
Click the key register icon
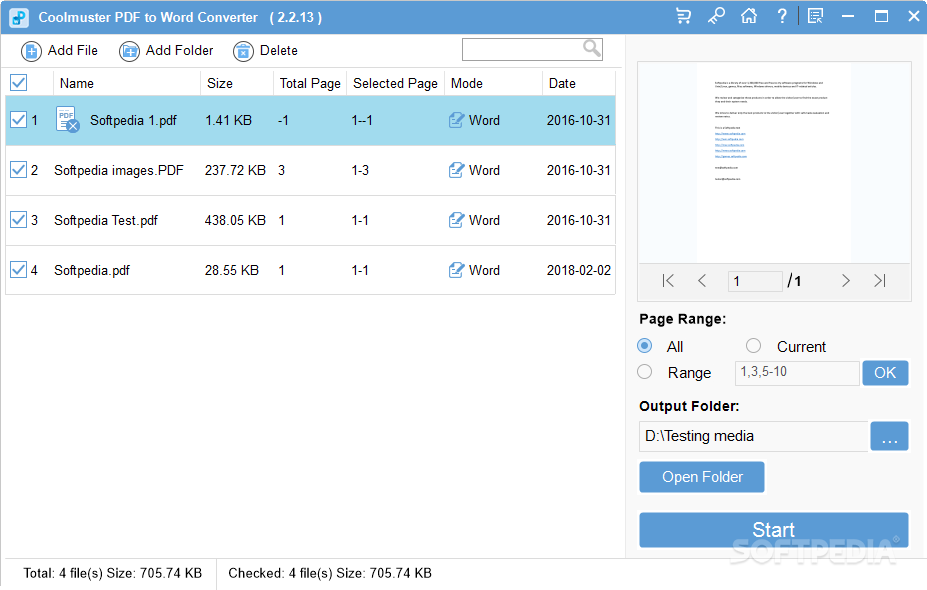pos(716,16)
